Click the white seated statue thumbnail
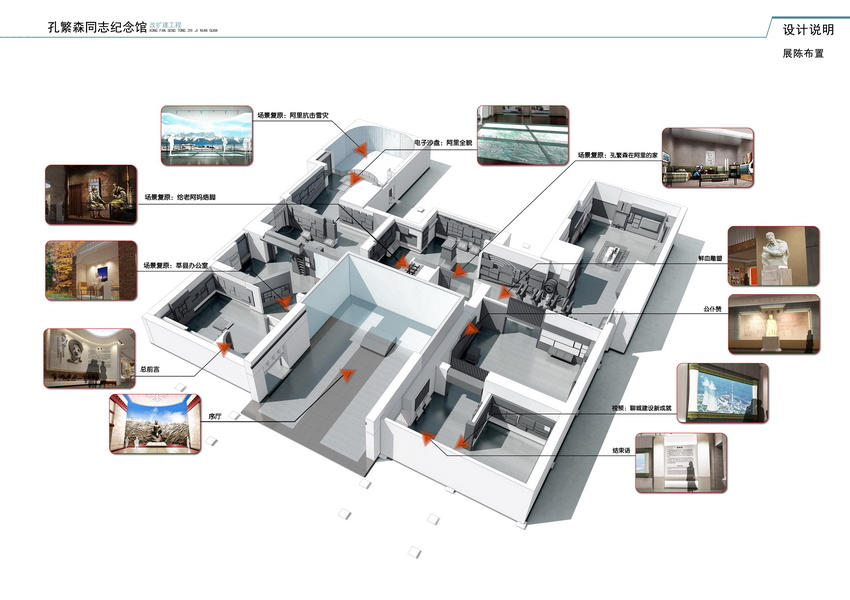This screenshot has width=850, height=600. pos(773,256)
